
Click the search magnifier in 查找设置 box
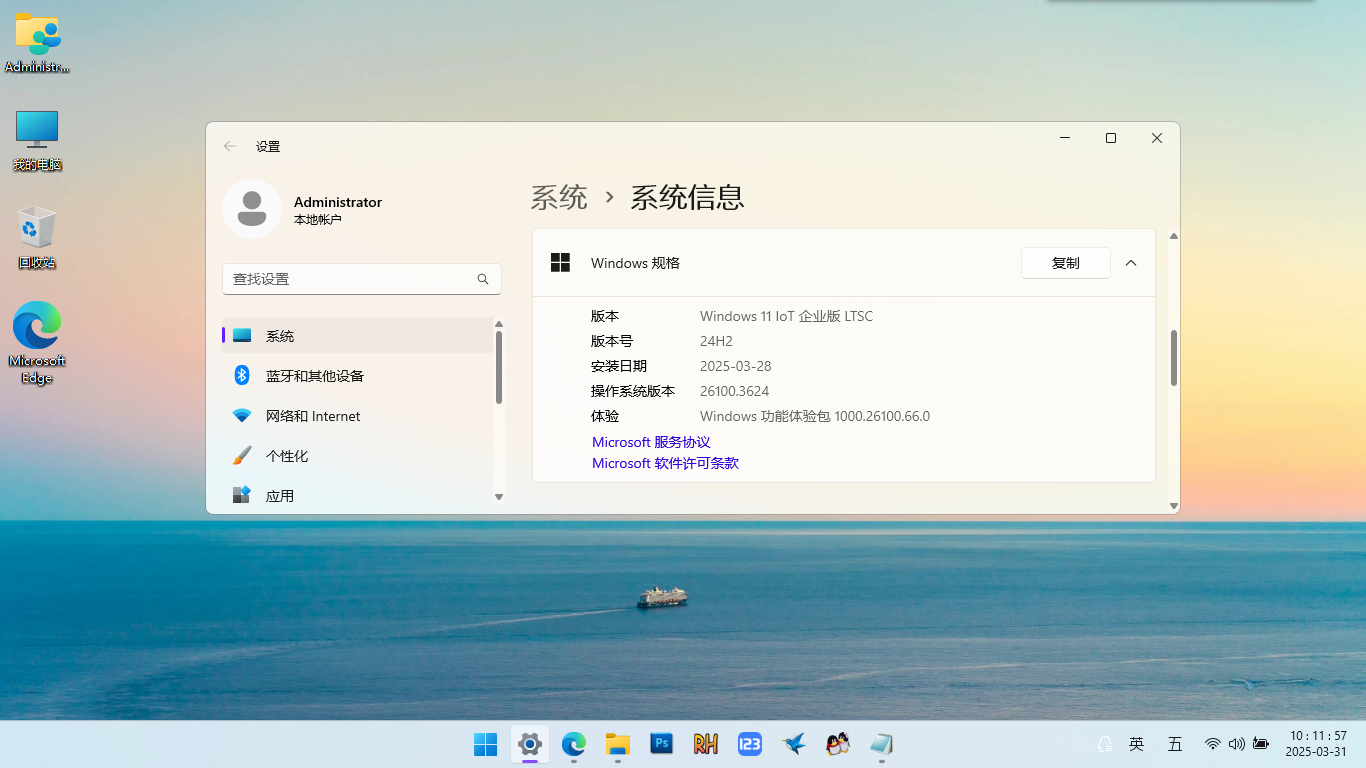click(483, 279)
